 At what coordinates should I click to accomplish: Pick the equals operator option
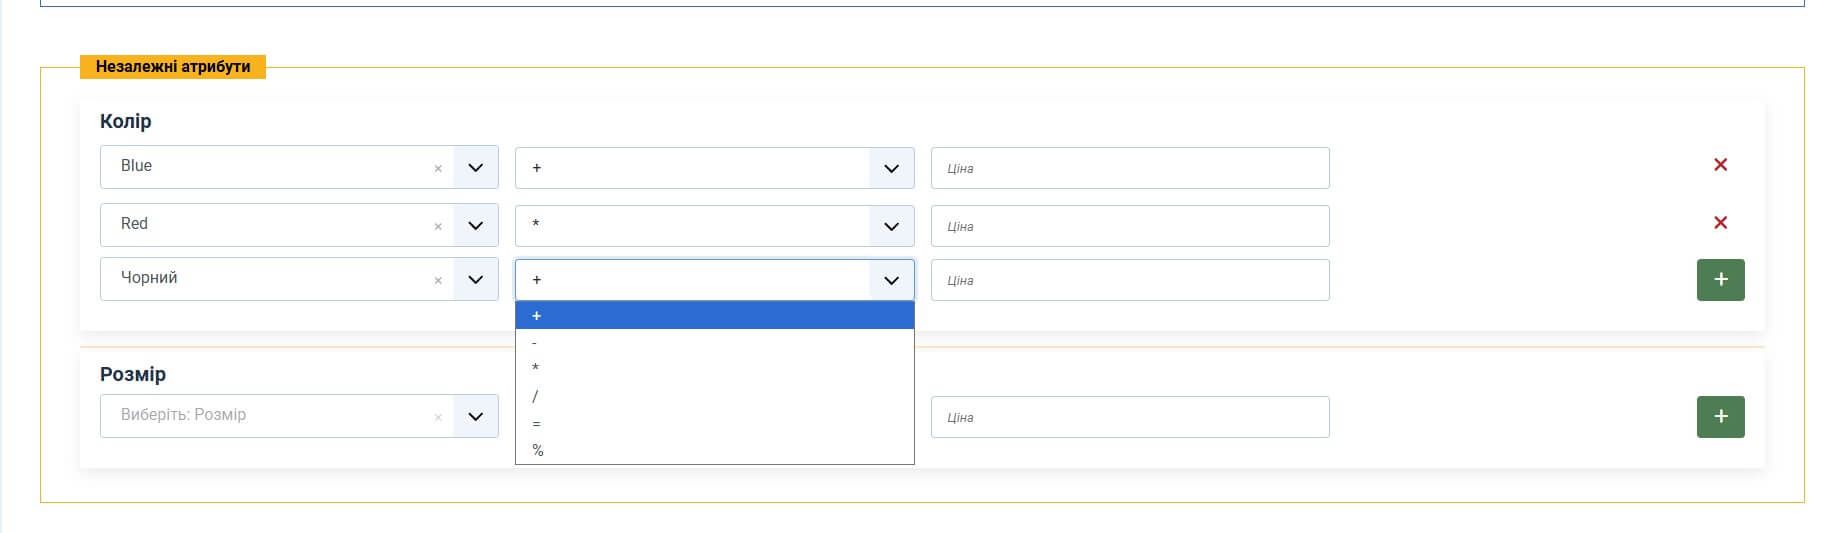[714, 424]
